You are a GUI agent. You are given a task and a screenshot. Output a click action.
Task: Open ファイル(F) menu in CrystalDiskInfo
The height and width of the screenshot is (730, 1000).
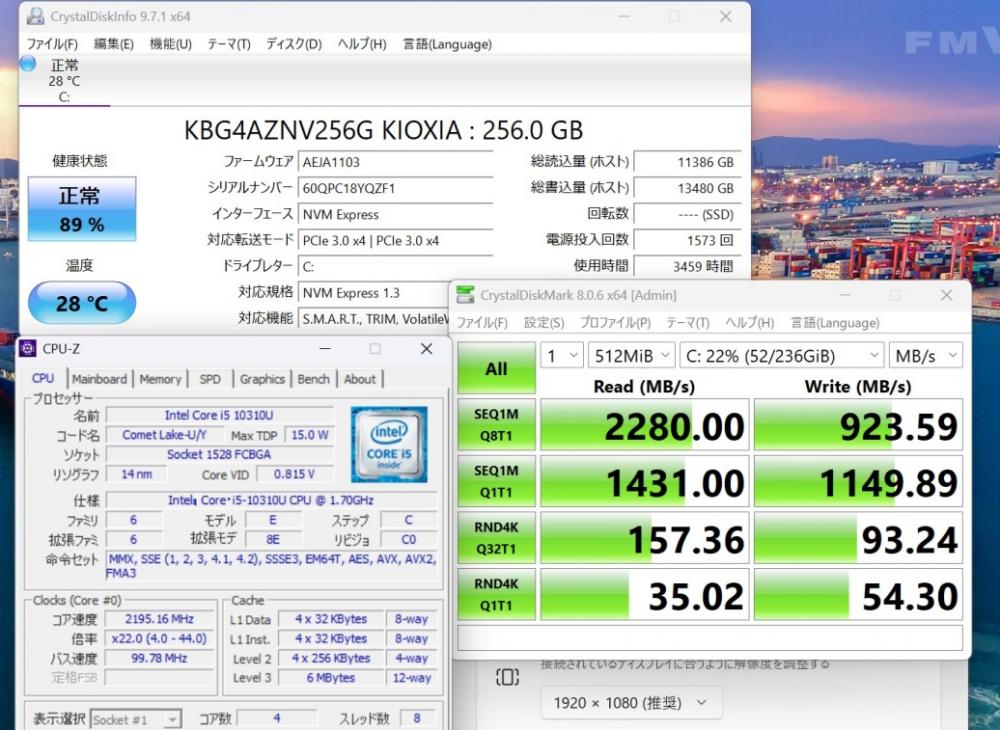click(52, 44)
